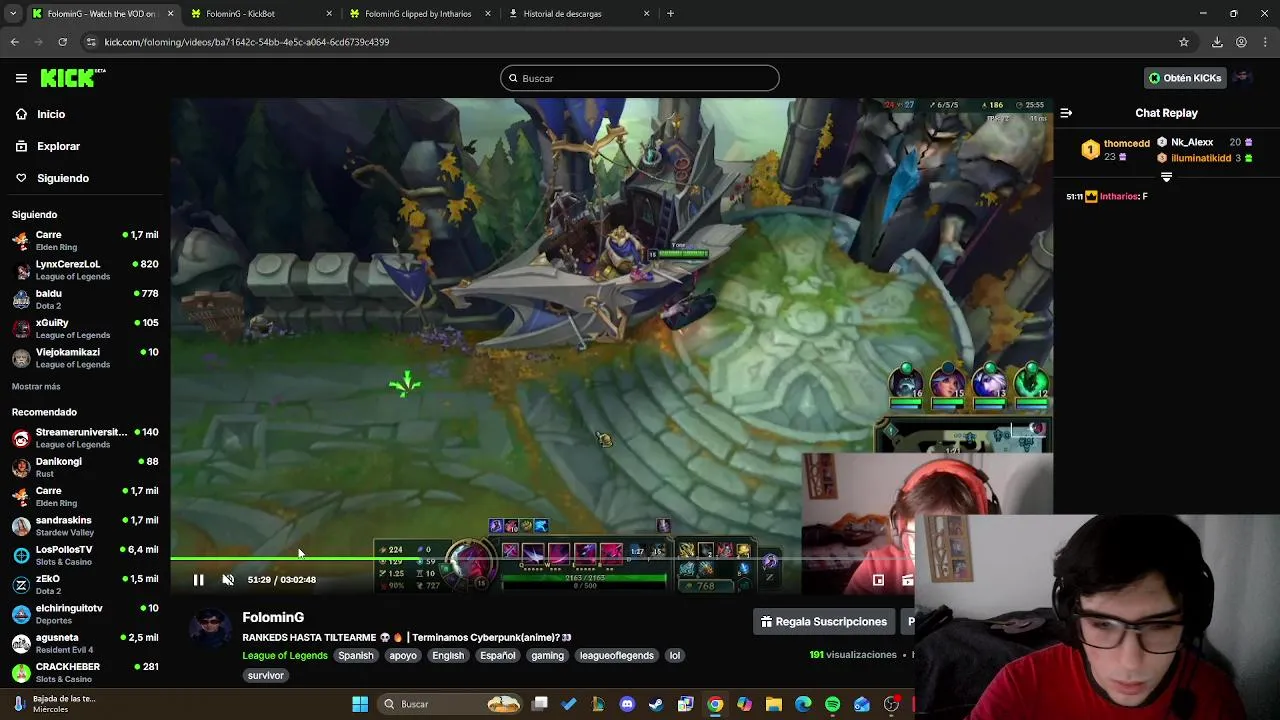Open baldu Dota 2 channel
Image resolution: width=1280 pixels, height=720 pixels.
[85, 299]
